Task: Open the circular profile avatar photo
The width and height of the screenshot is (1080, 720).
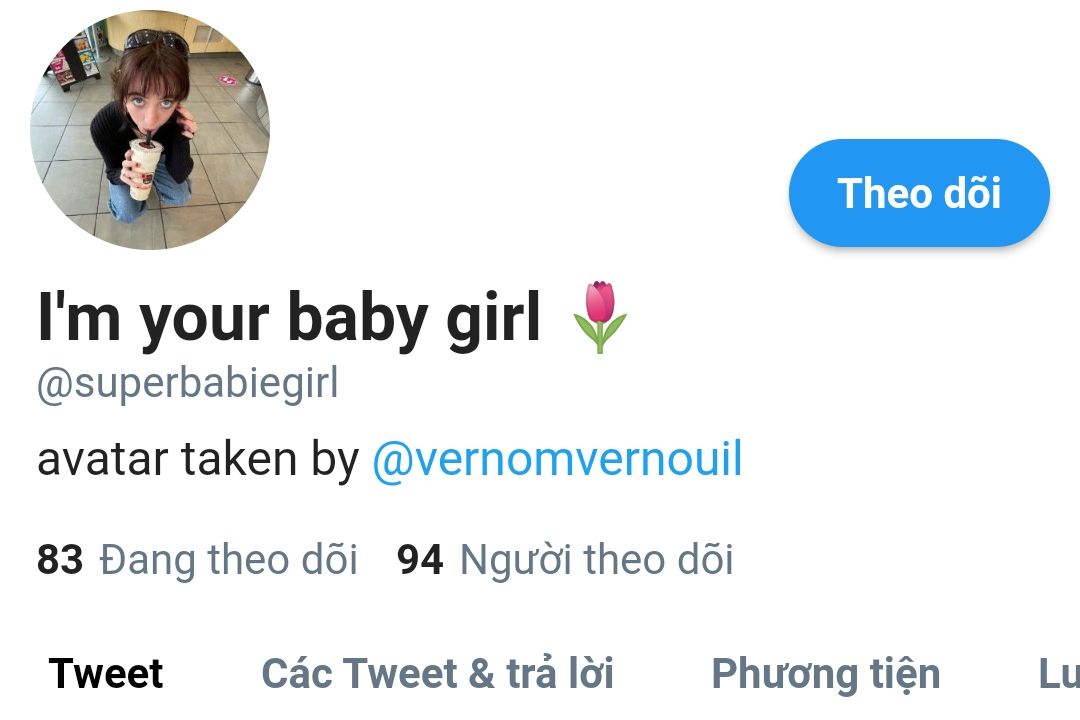Action: (150, 130)
